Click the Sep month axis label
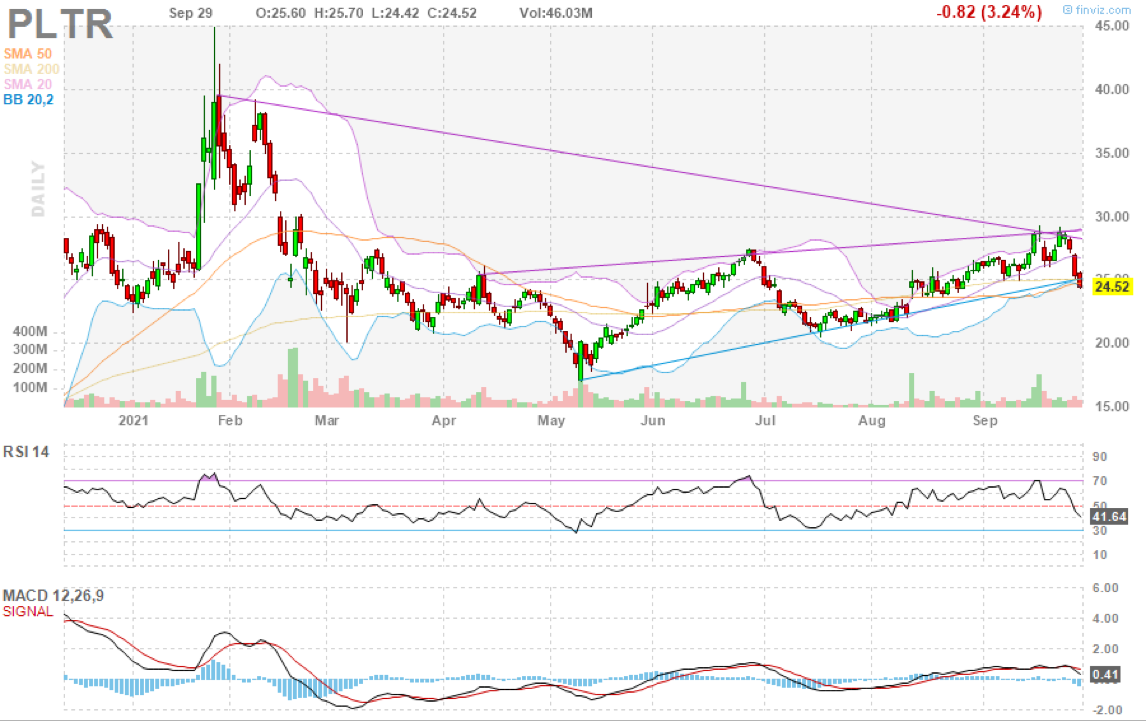1146x721 pixels. [984, 420]
